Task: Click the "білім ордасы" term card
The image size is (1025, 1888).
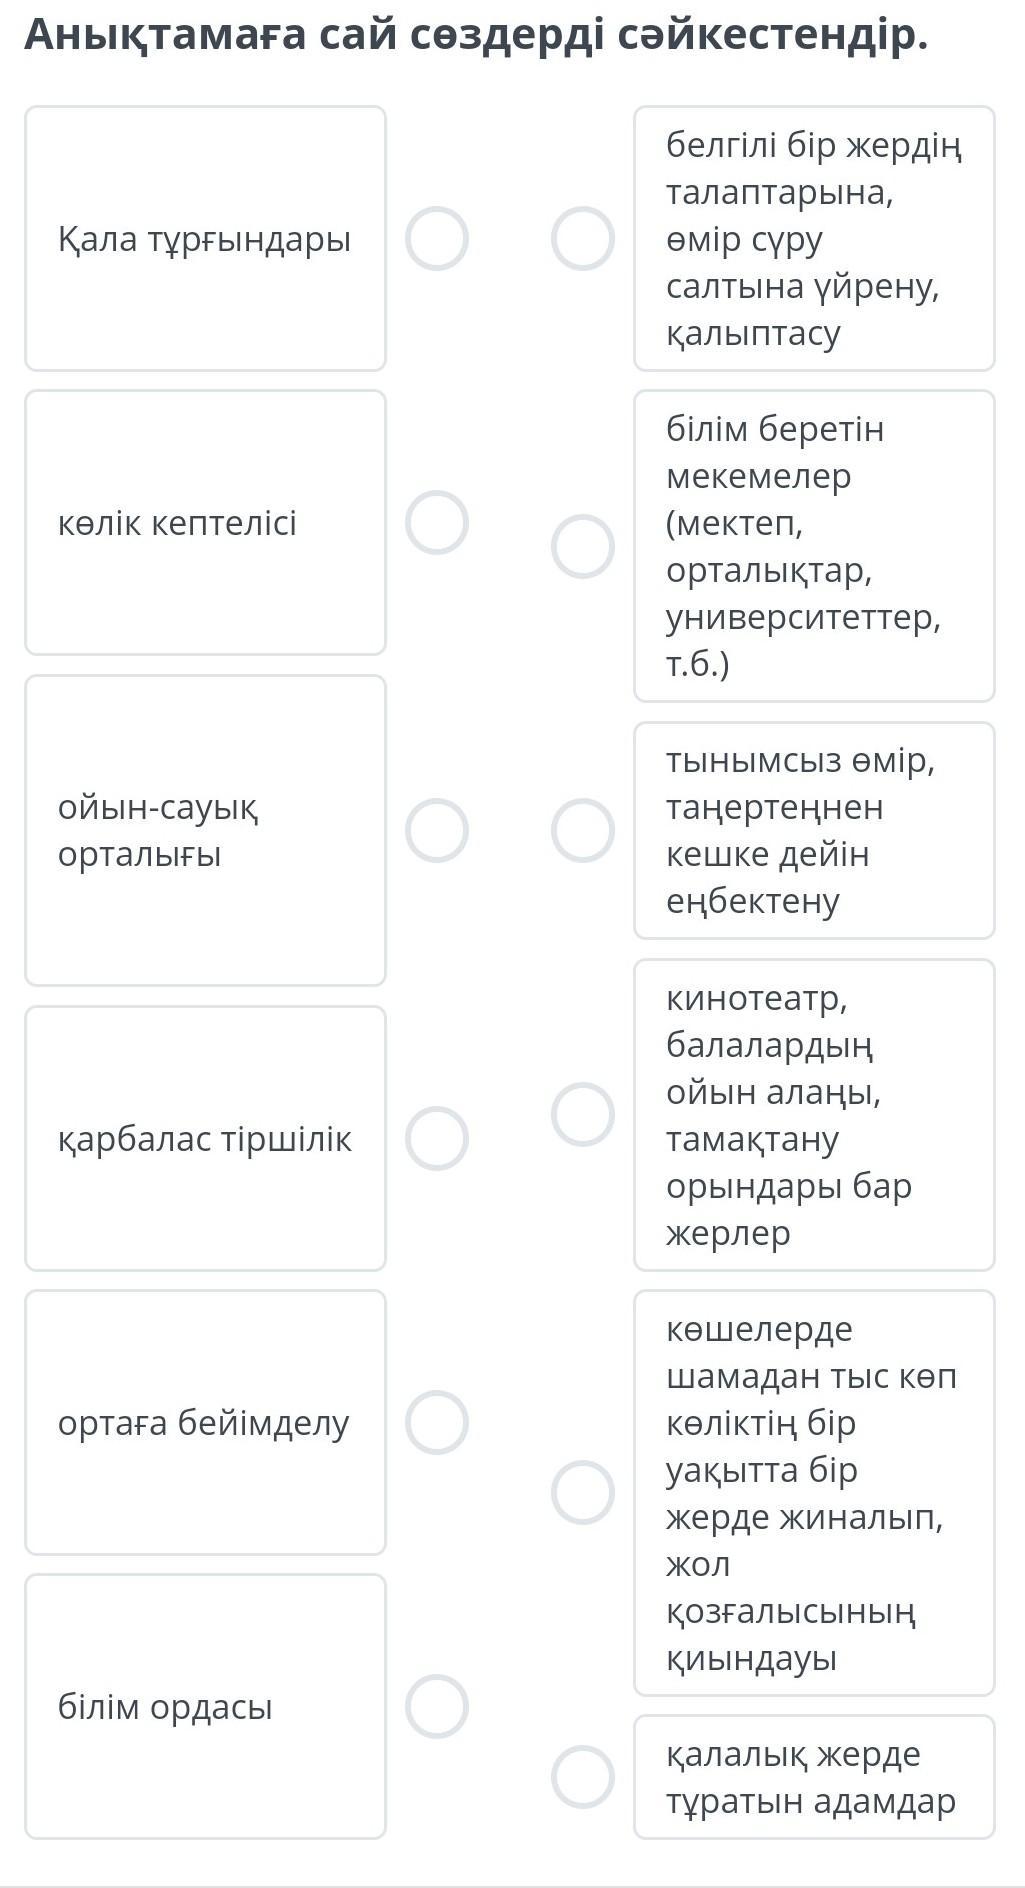Action: click(x=205, y=1706)
